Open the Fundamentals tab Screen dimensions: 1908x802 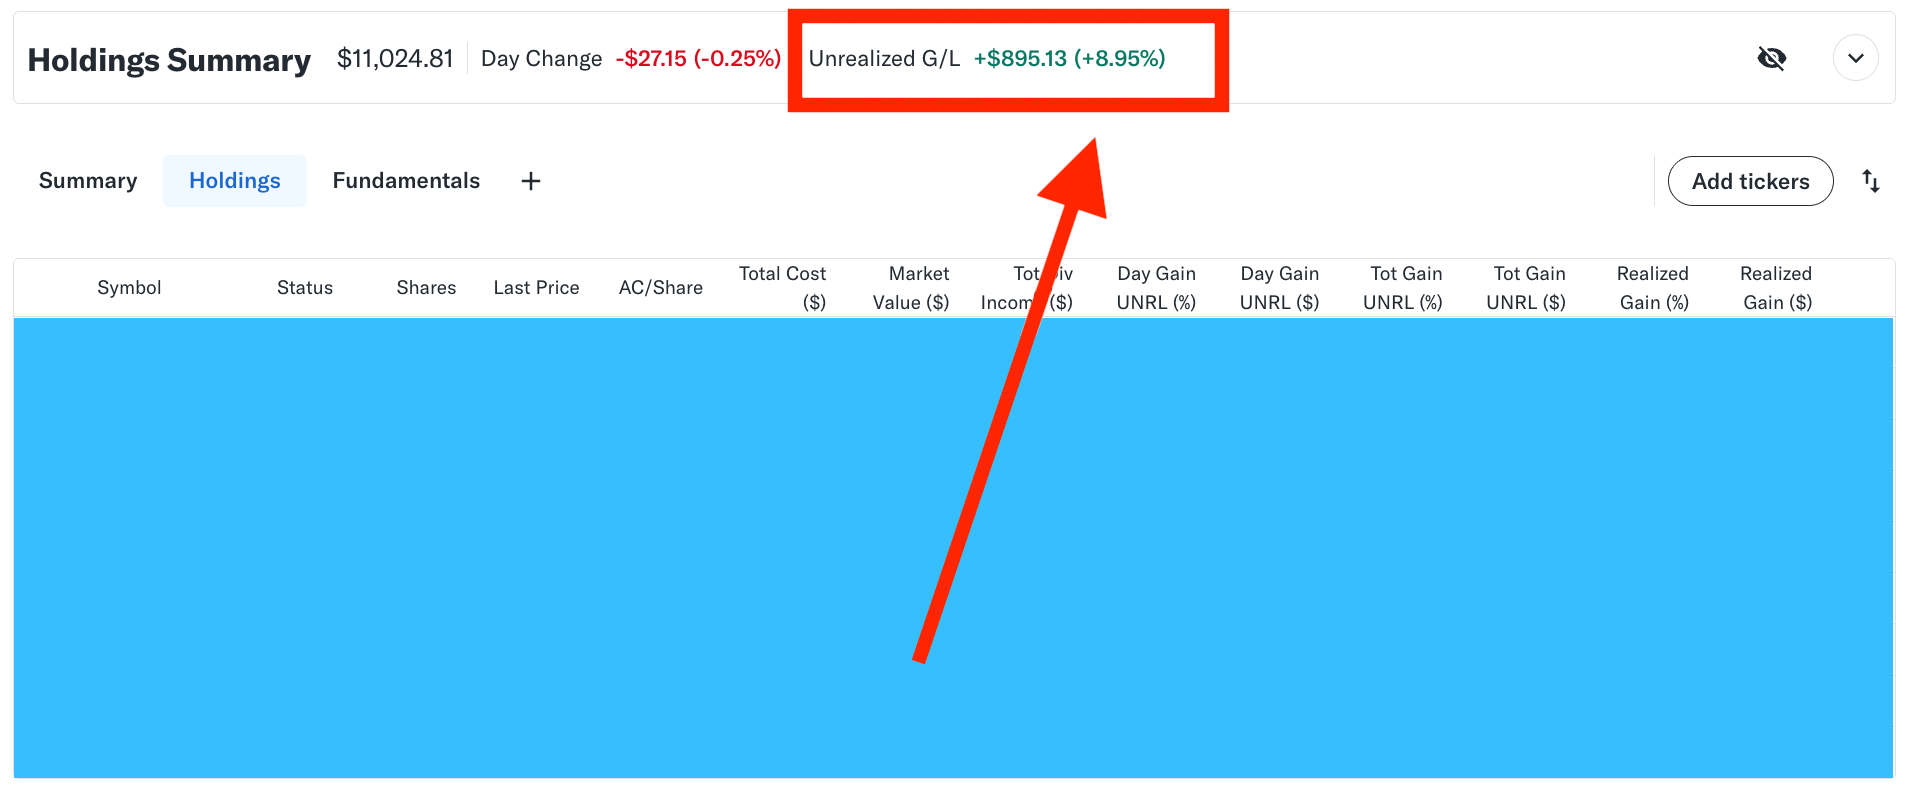[406, 181]
